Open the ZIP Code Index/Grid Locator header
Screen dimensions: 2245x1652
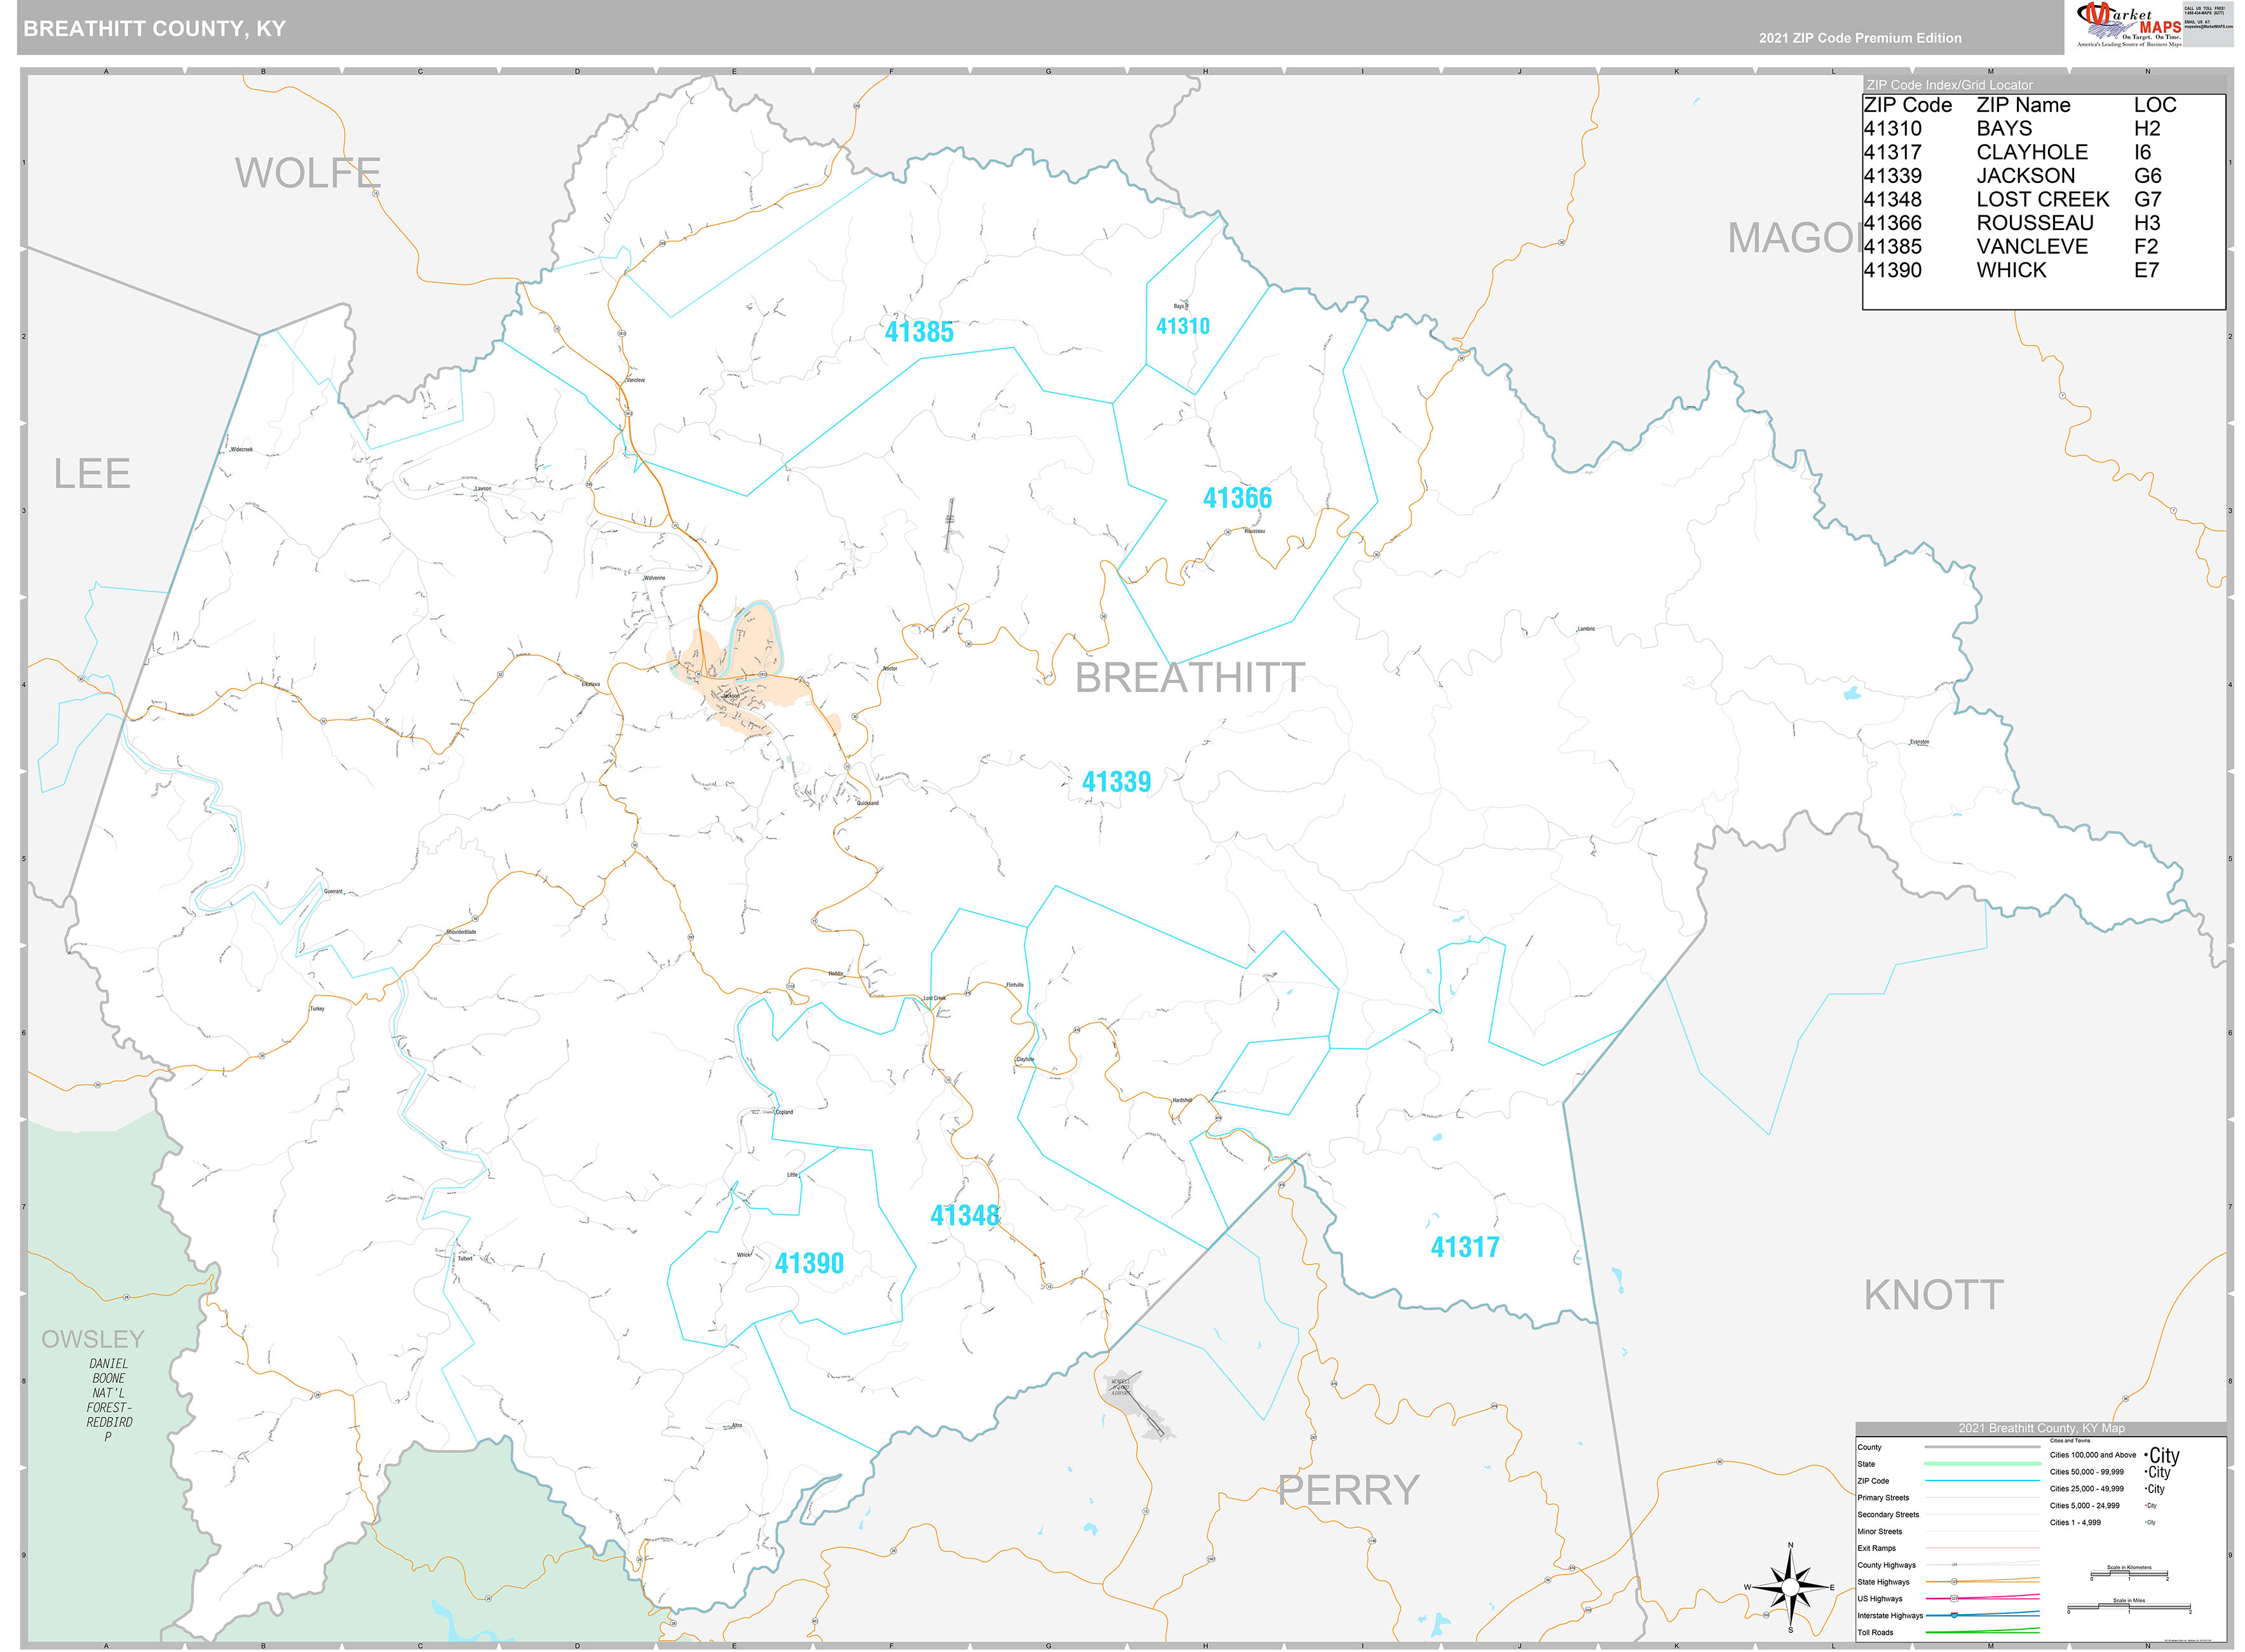pyautogui.click(x=1949, y=84)
